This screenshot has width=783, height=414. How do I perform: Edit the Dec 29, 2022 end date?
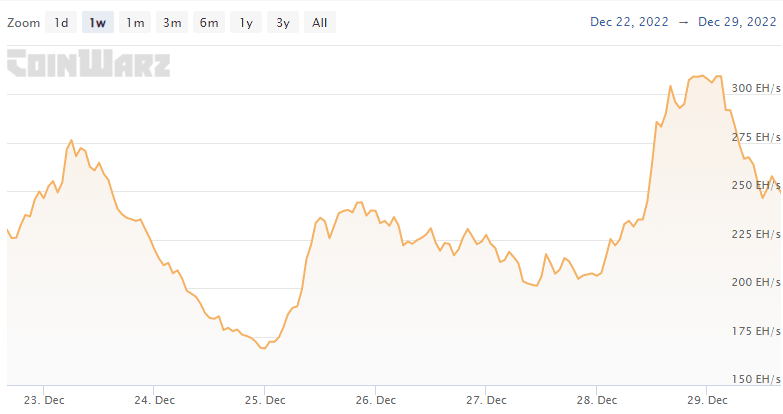tap(739, 22)
